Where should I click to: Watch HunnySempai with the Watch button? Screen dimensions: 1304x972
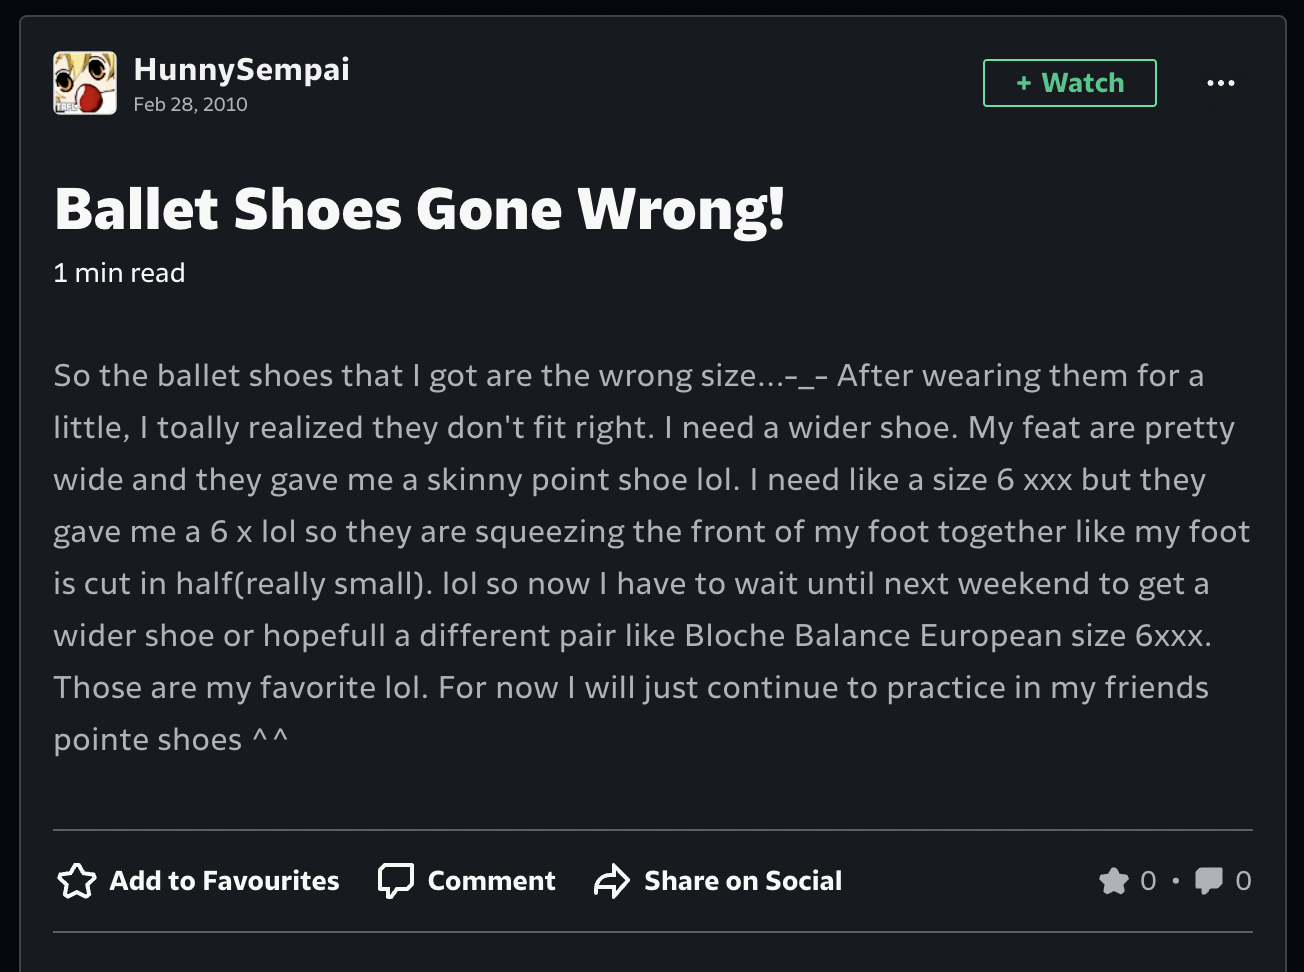(1069, 83)
